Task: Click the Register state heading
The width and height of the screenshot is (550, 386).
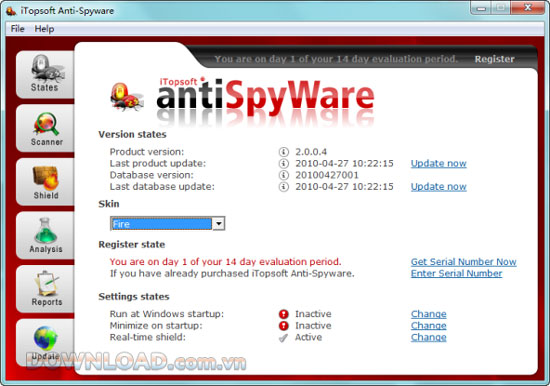Action: pos(132,245)
